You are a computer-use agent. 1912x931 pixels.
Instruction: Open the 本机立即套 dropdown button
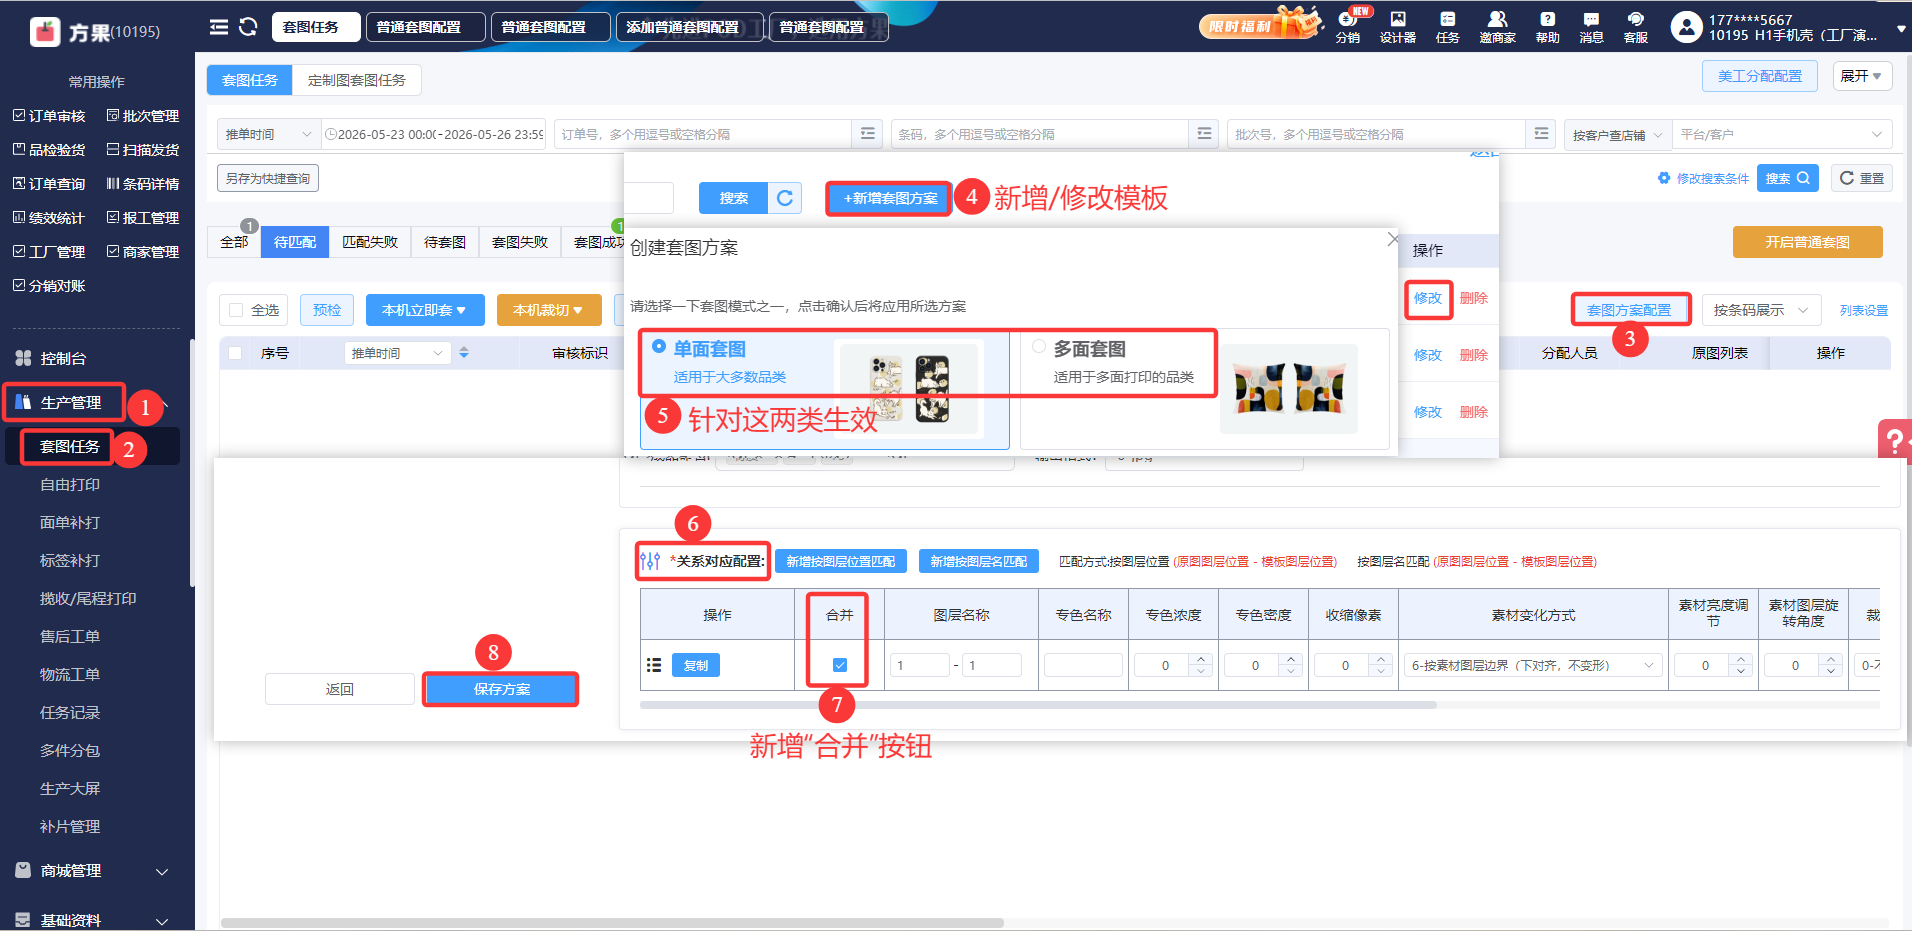tap(425, 310)
